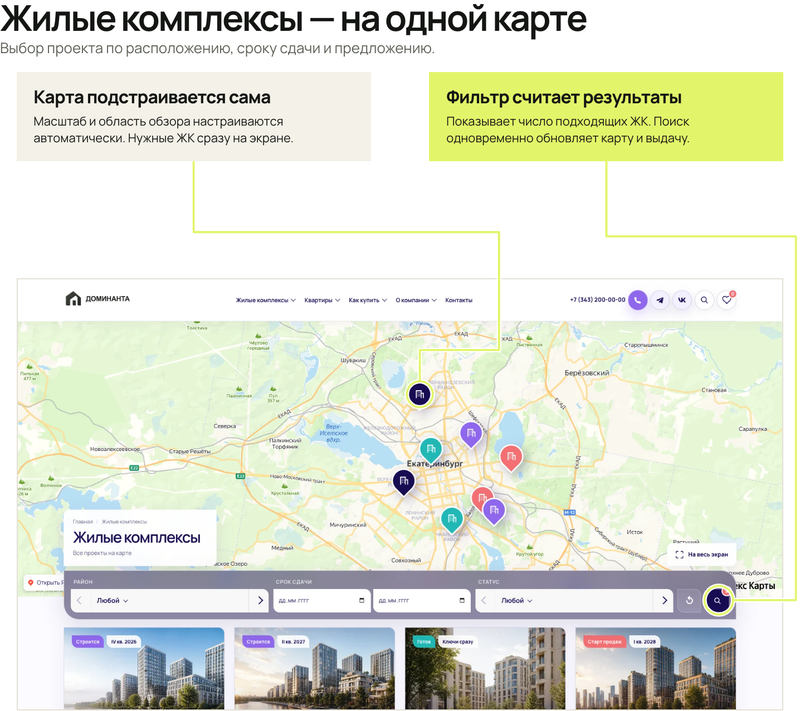Click the Доминанта house logo
Image resolution: width=800 pixels, height=711 pixels.
[x=97, y=298]
